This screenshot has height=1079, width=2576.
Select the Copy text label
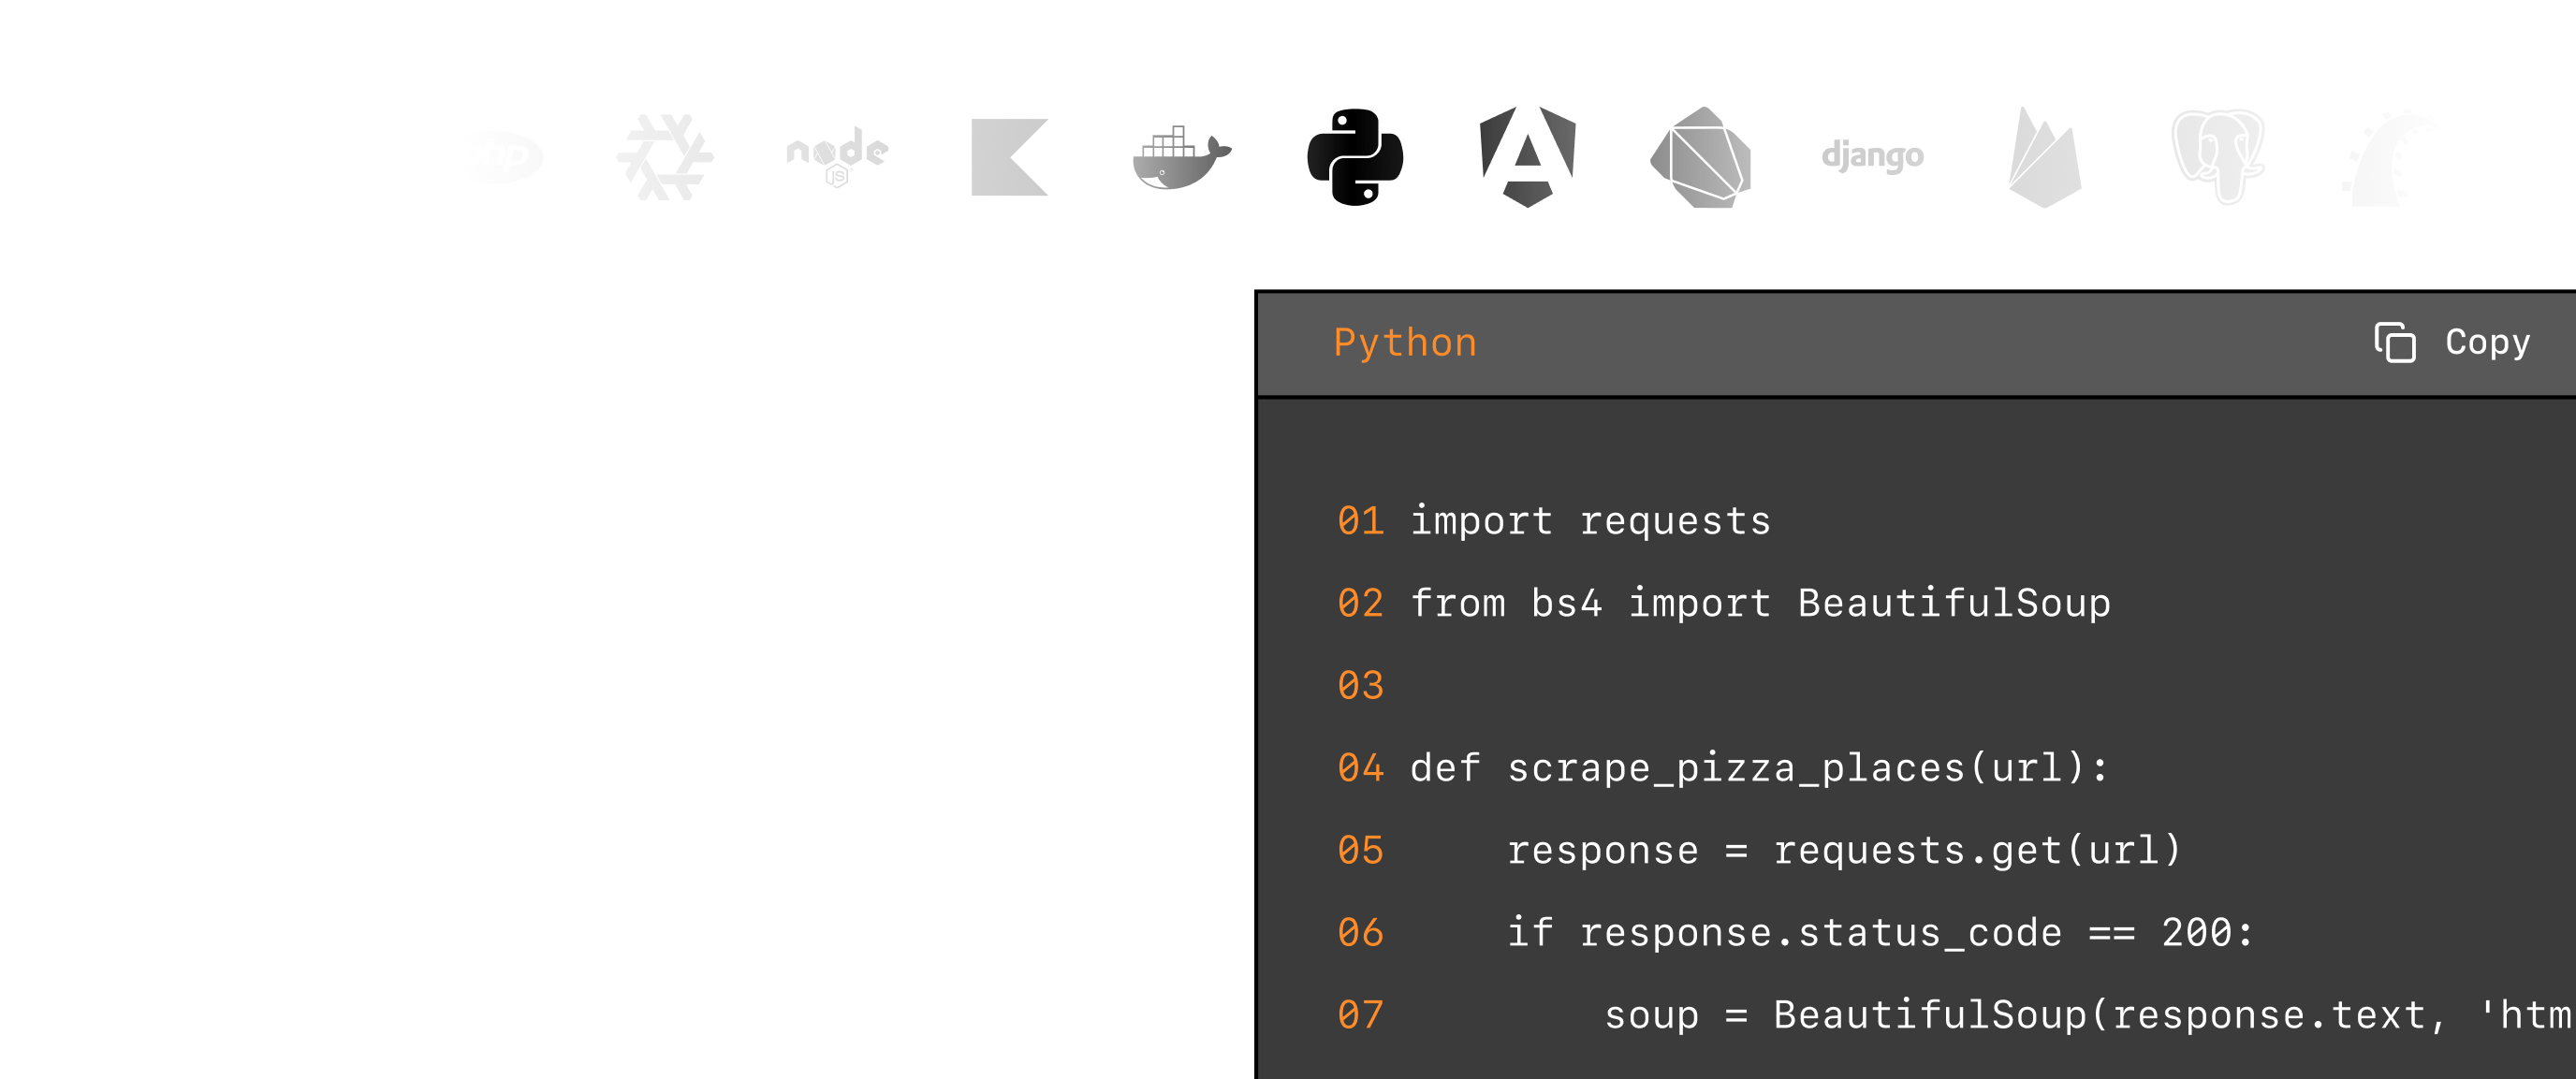(x=2487, y=343)
